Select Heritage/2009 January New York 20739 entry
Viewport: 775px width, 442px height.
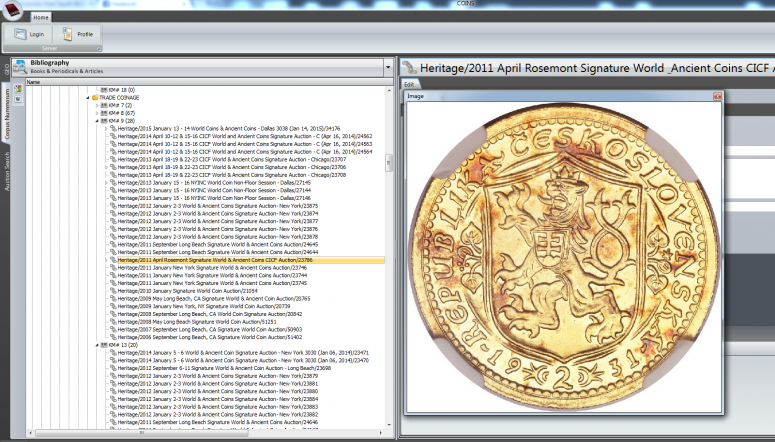point(204,307)
